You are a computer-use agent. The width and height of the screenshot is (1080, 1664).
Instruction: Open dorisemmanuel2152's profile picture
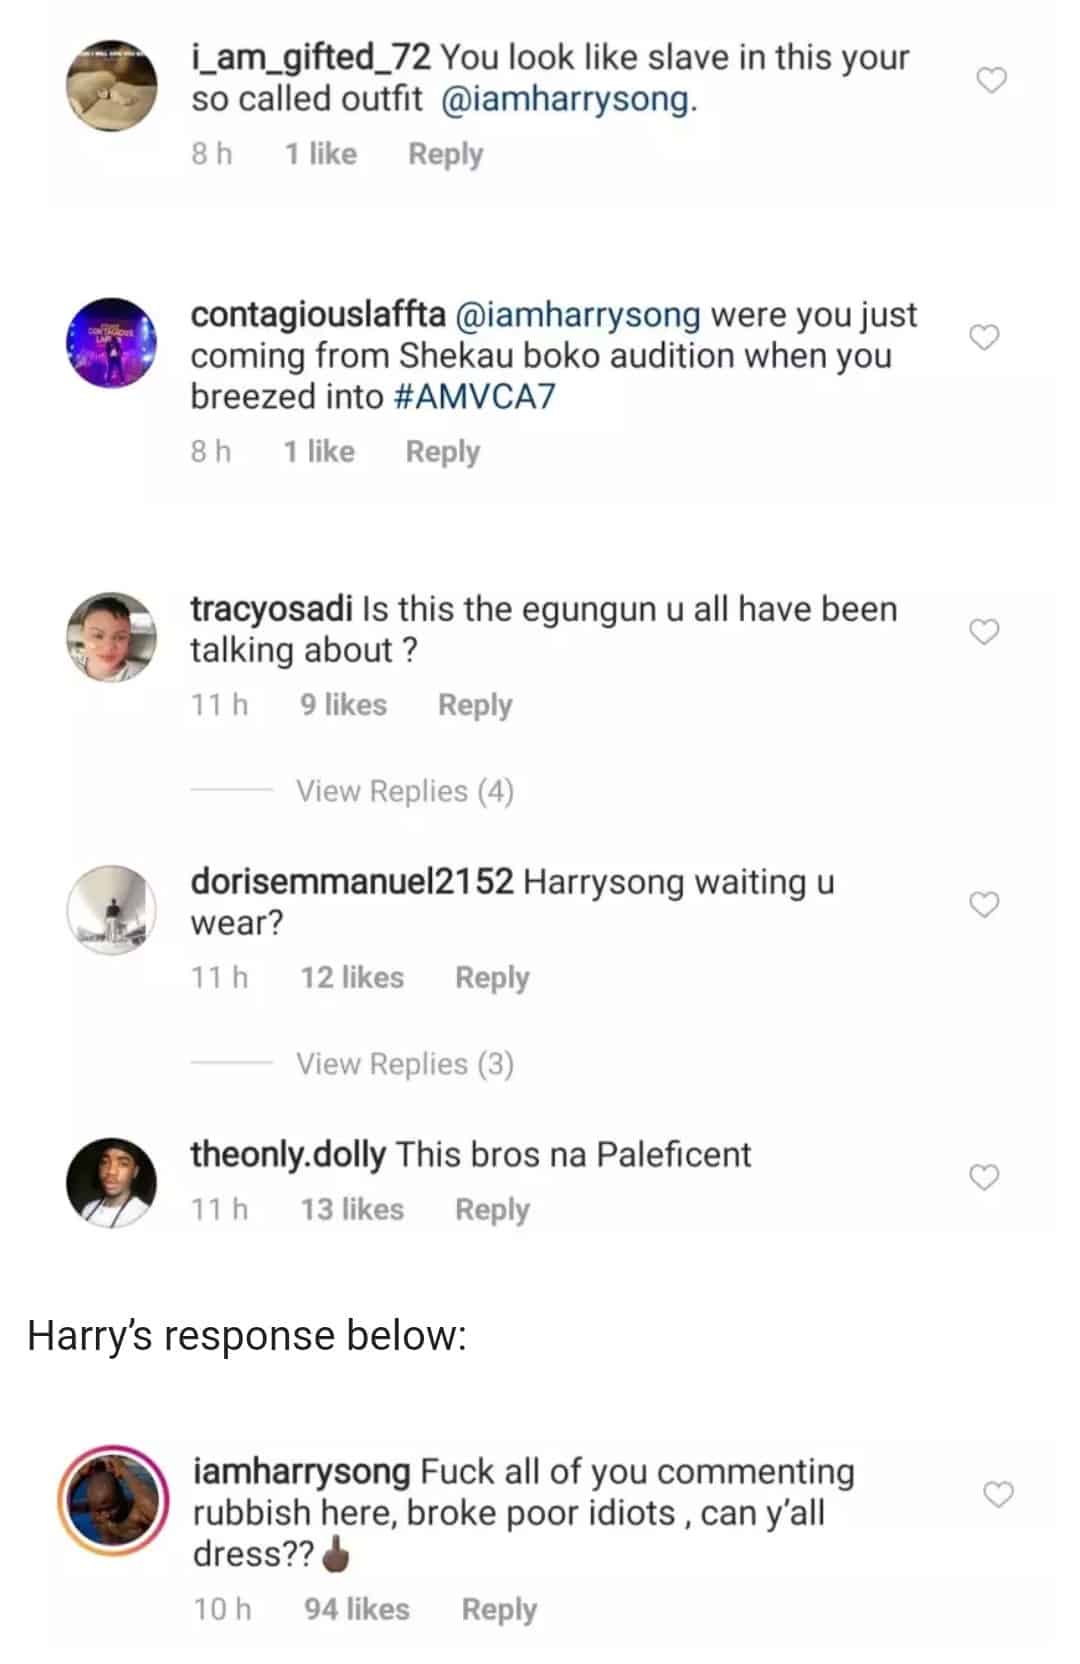111,910
